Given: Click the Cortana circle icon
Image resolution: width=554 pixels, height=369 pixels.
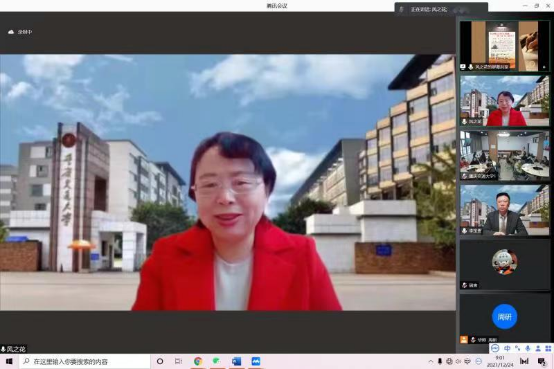Looking at the screenshot, I should (160, 361).
